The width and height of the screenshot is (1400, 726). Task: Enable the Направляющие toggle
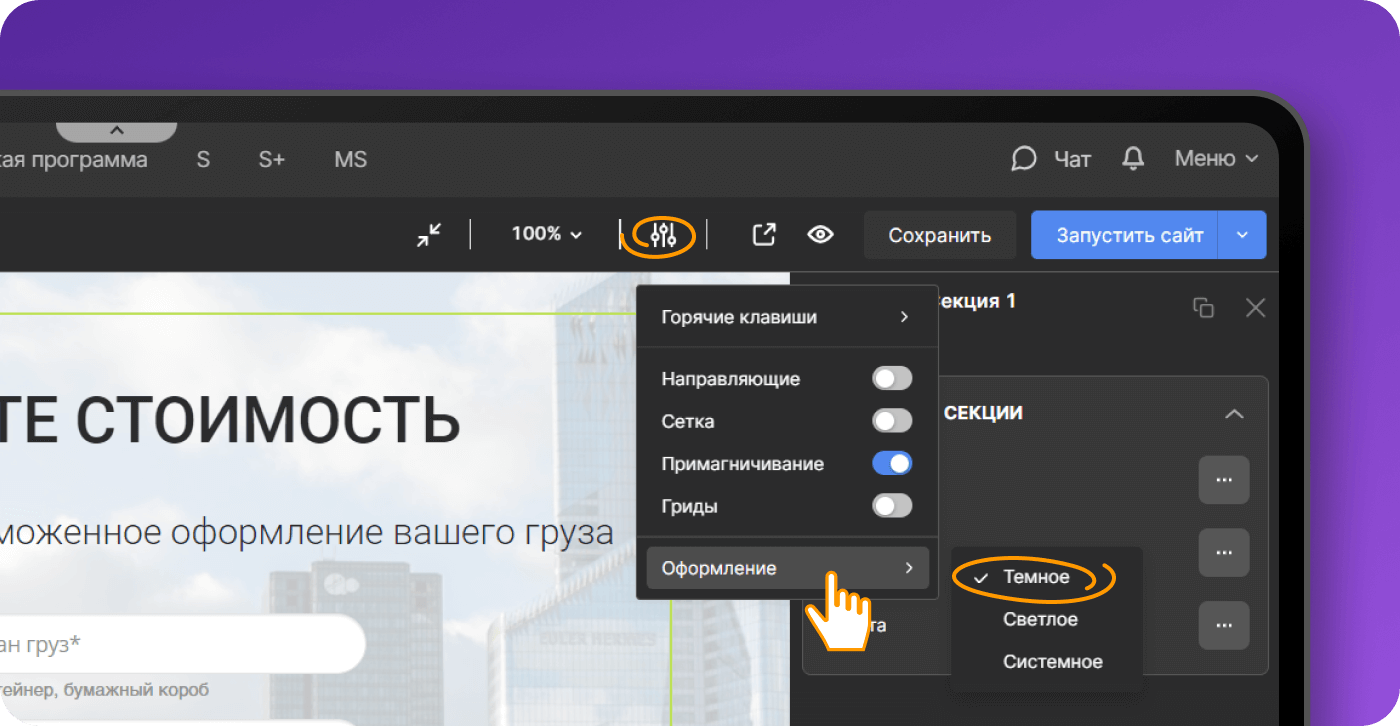click(x=891, y=379)
